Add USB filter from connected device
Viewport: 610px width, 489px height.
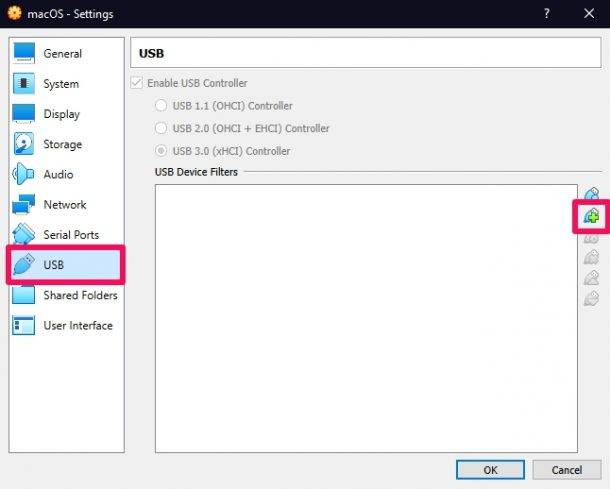(591, 216)
